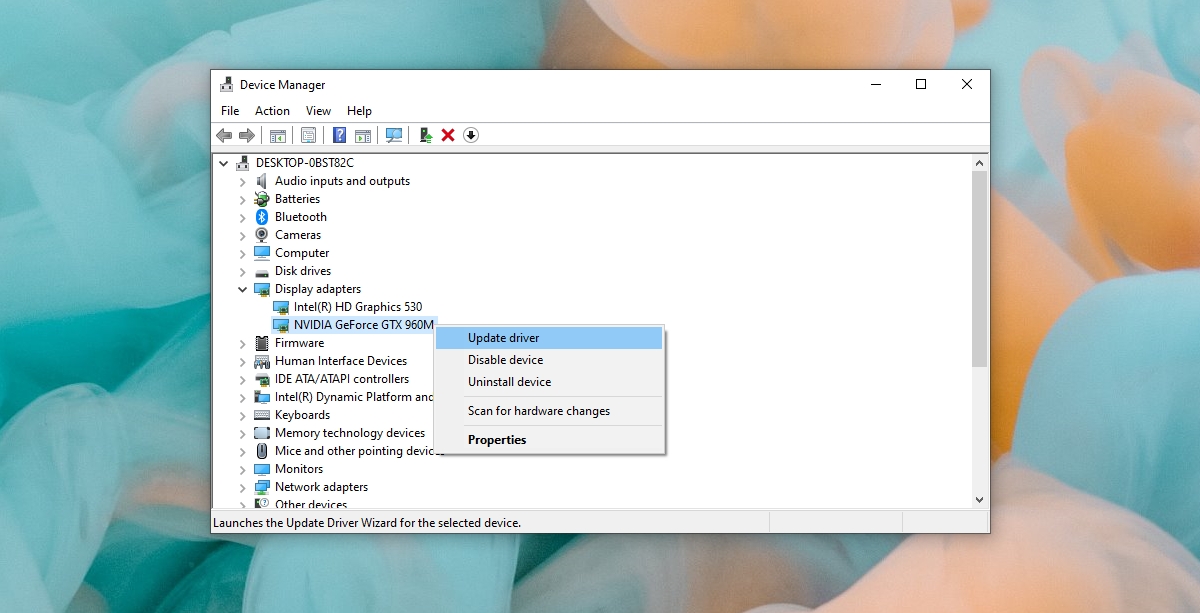Select the Computer label in the tree
Screen dimensions: 1200x613
pos(302,253)
